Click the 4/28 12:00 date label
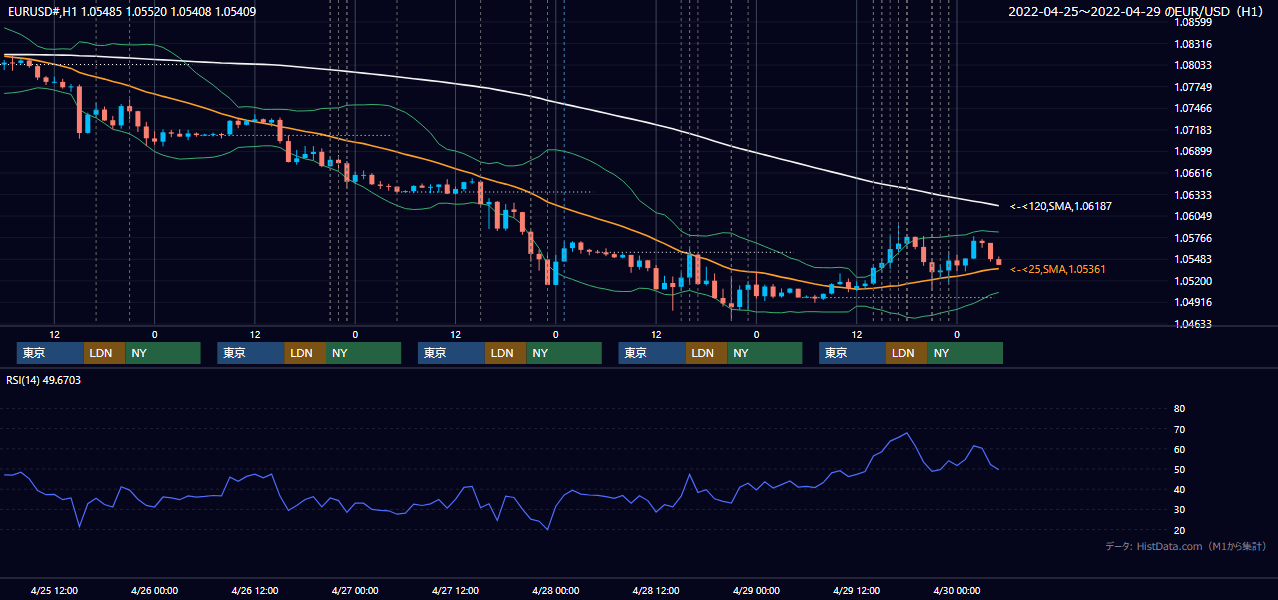The image size is (1278, 600). tap(656, 590)
